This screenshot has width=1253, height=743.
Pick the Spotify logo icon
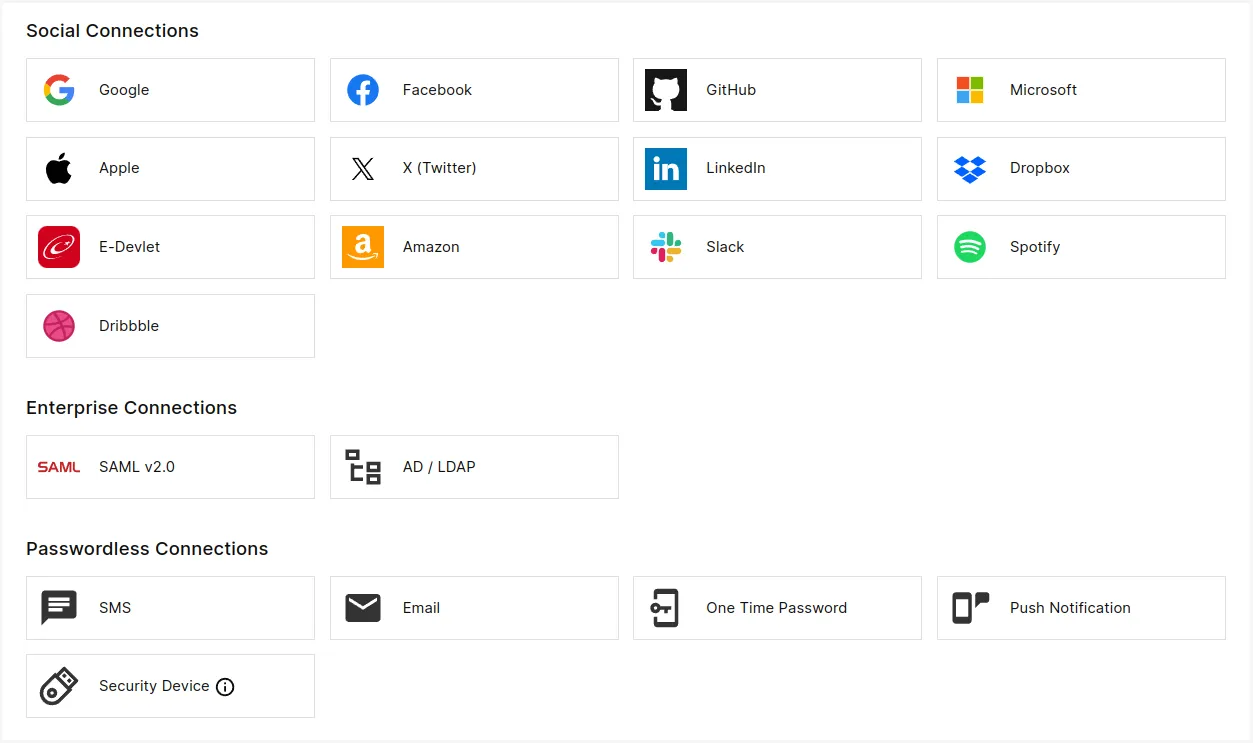[x=970, y=247]
